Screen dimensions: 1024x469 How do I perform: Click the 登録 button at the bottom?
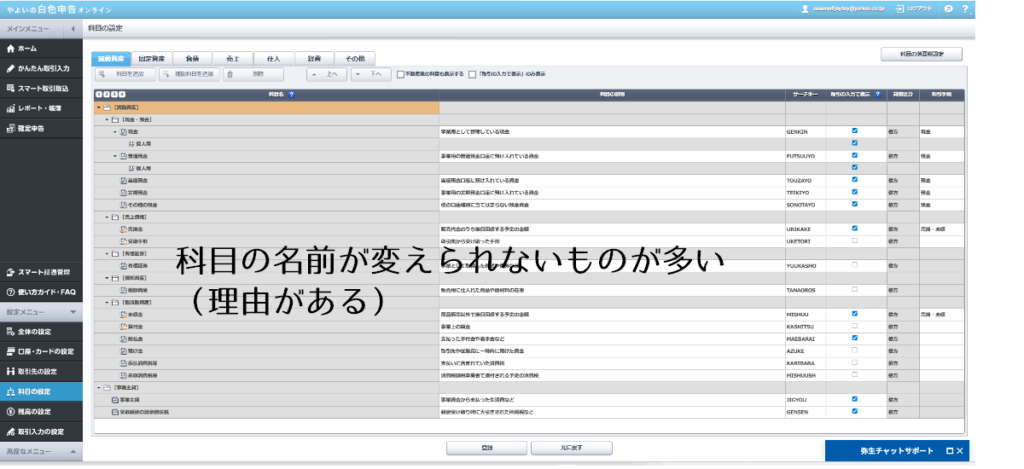[486, 448]
